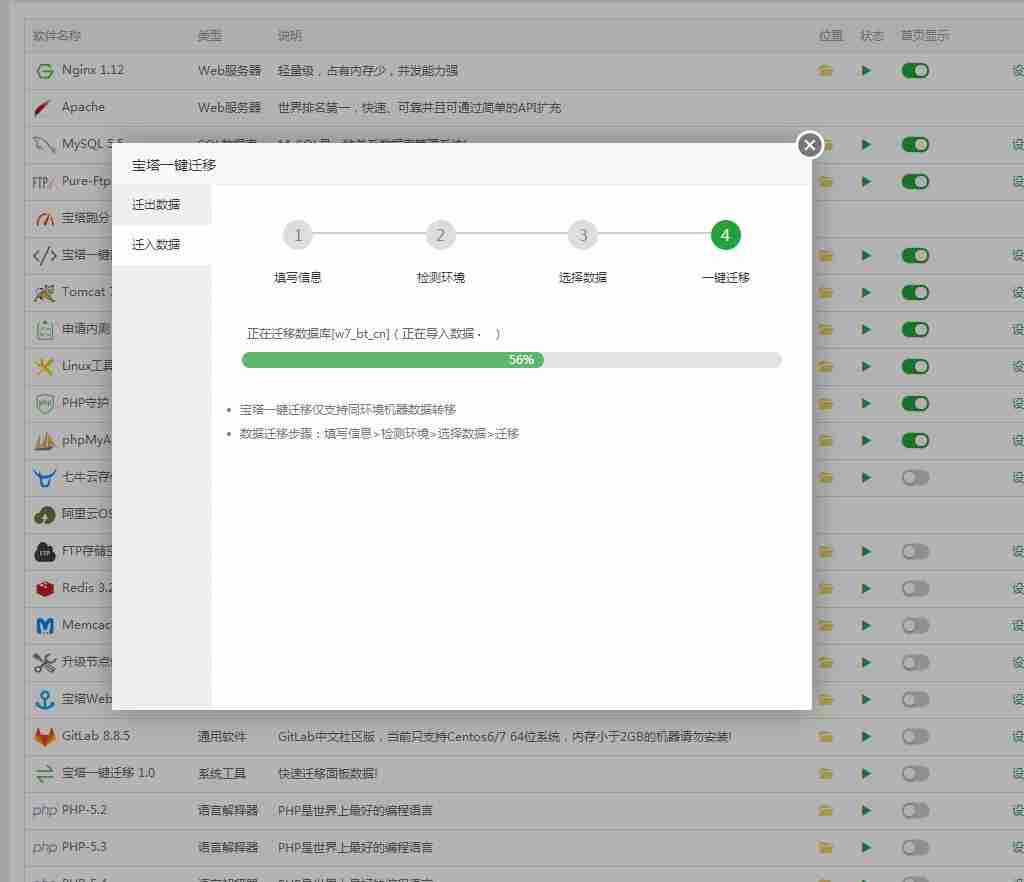Open the folder location icon for Nginx
Viewport: 1024px width, 882px height.
pos(824,70)
